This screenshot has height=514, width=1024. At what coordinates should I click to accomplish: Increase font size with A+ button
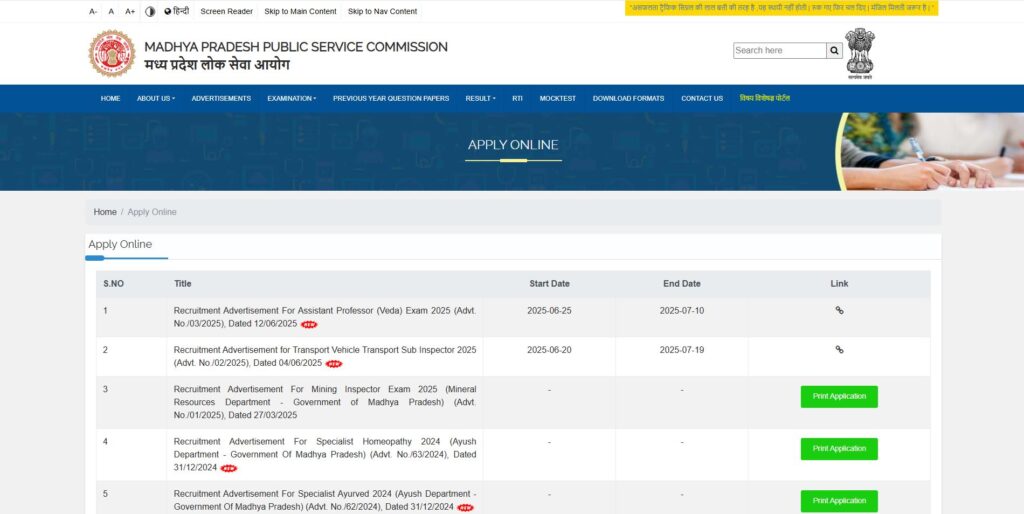pyautogui.click(x=130, y=11)
